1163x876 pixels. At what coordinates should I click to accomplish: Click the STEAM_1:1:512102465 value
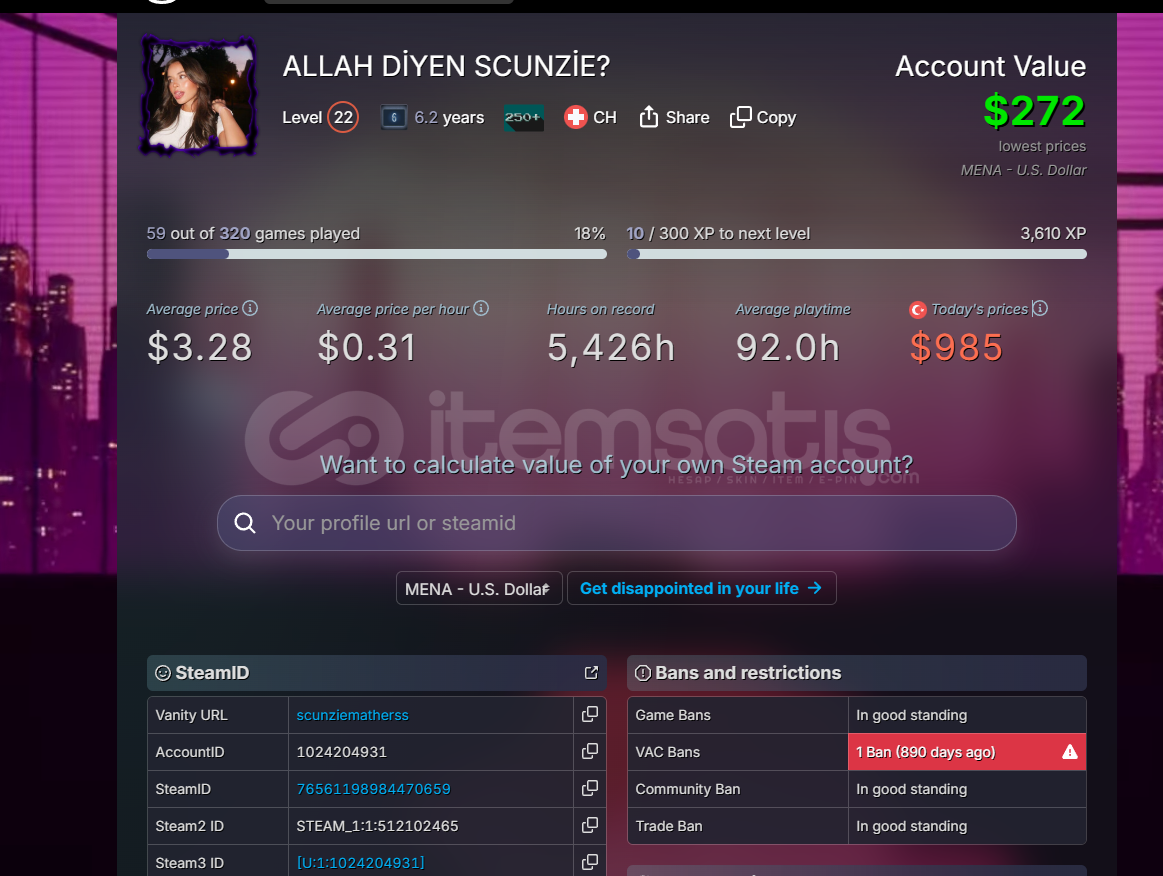point(377,826)
